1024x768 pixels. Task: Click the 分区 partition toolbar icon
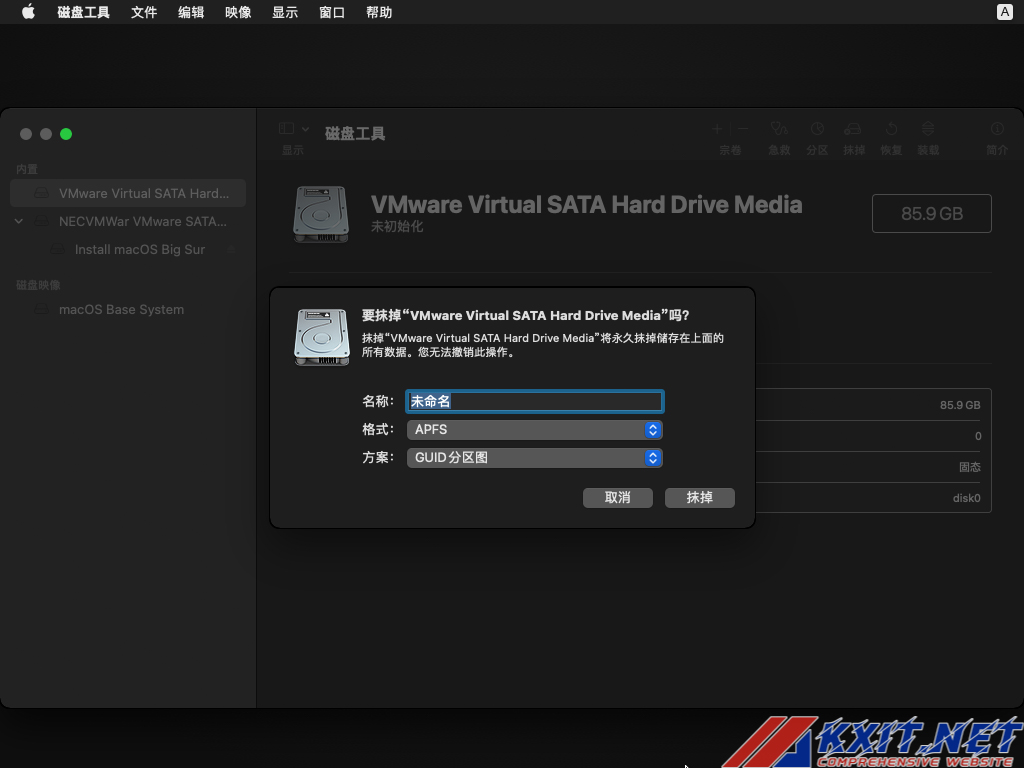[x=817, y=129]
